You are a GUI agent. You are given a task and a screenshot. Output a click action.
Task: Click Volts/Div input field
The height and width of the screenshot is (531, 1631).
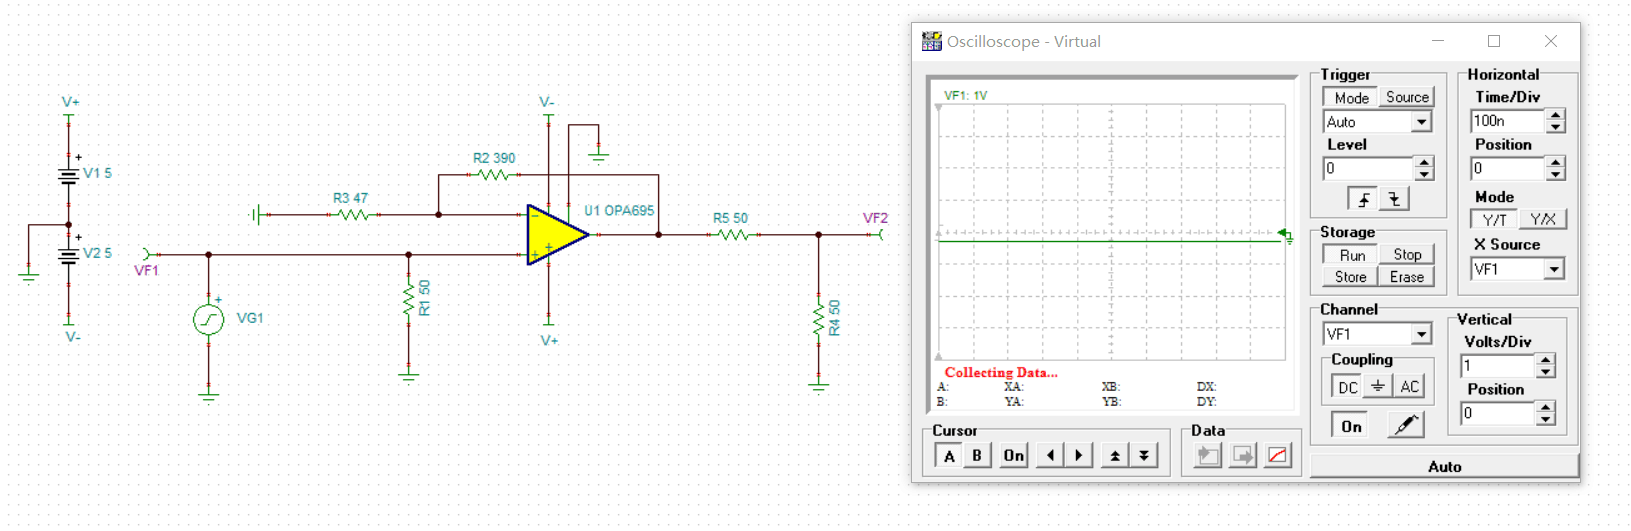click(1498, 366)
